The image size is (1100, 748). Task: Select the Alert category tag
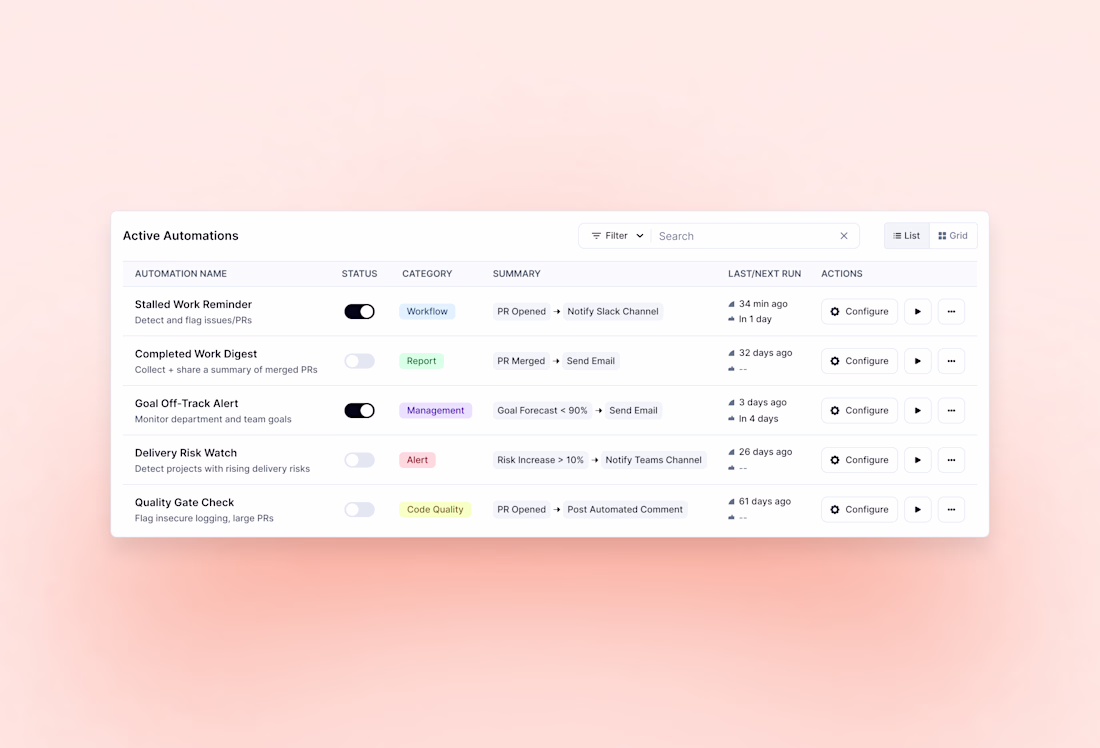(x=417, y=460)
